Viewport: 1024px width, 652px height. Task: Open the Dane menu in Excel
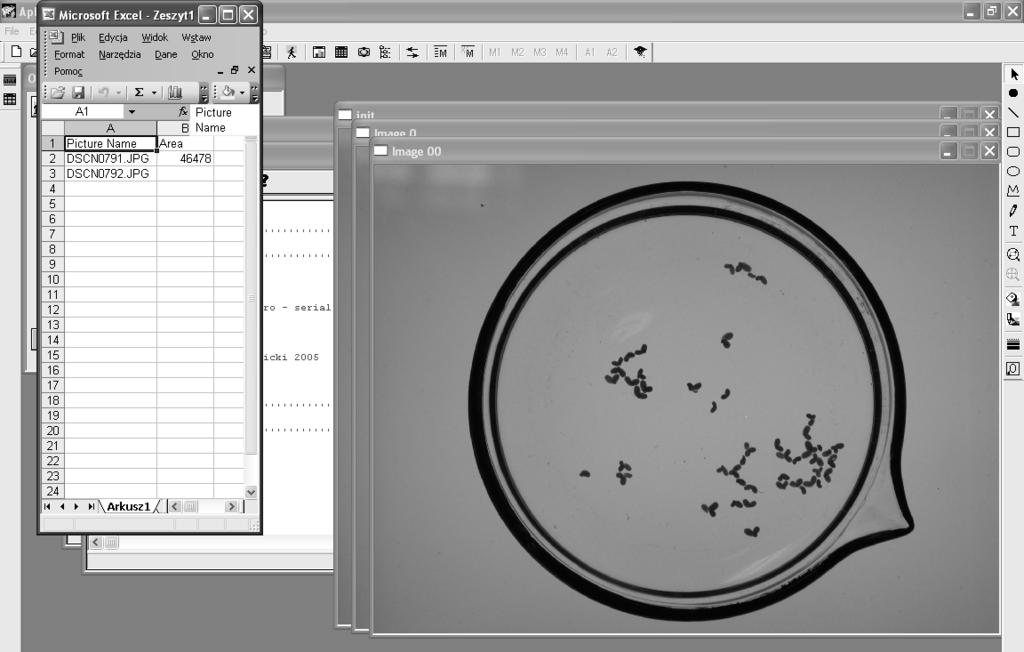(166, 55)
